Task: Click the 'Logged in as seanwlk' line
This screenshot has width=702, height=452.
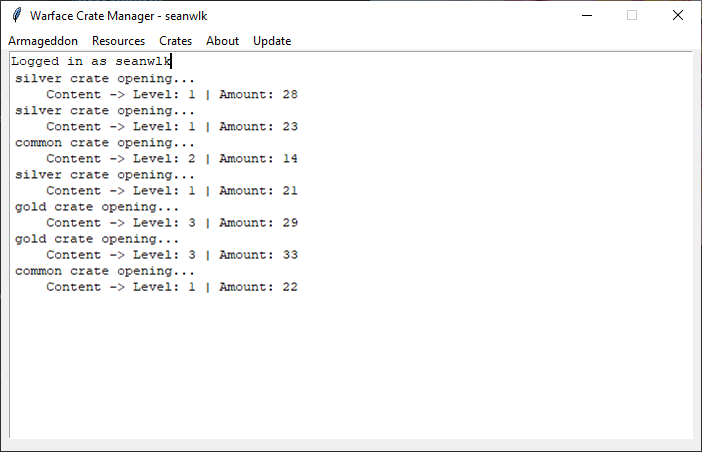Action: click(91, 61)
